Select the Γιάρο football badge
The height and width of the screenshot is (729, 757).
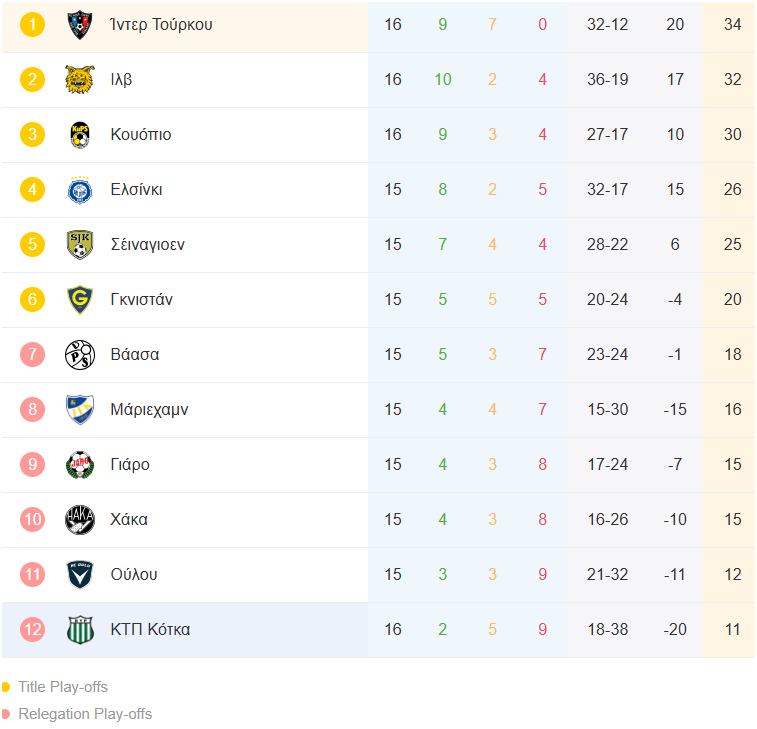pyautogui.click(x=80, y=465)
